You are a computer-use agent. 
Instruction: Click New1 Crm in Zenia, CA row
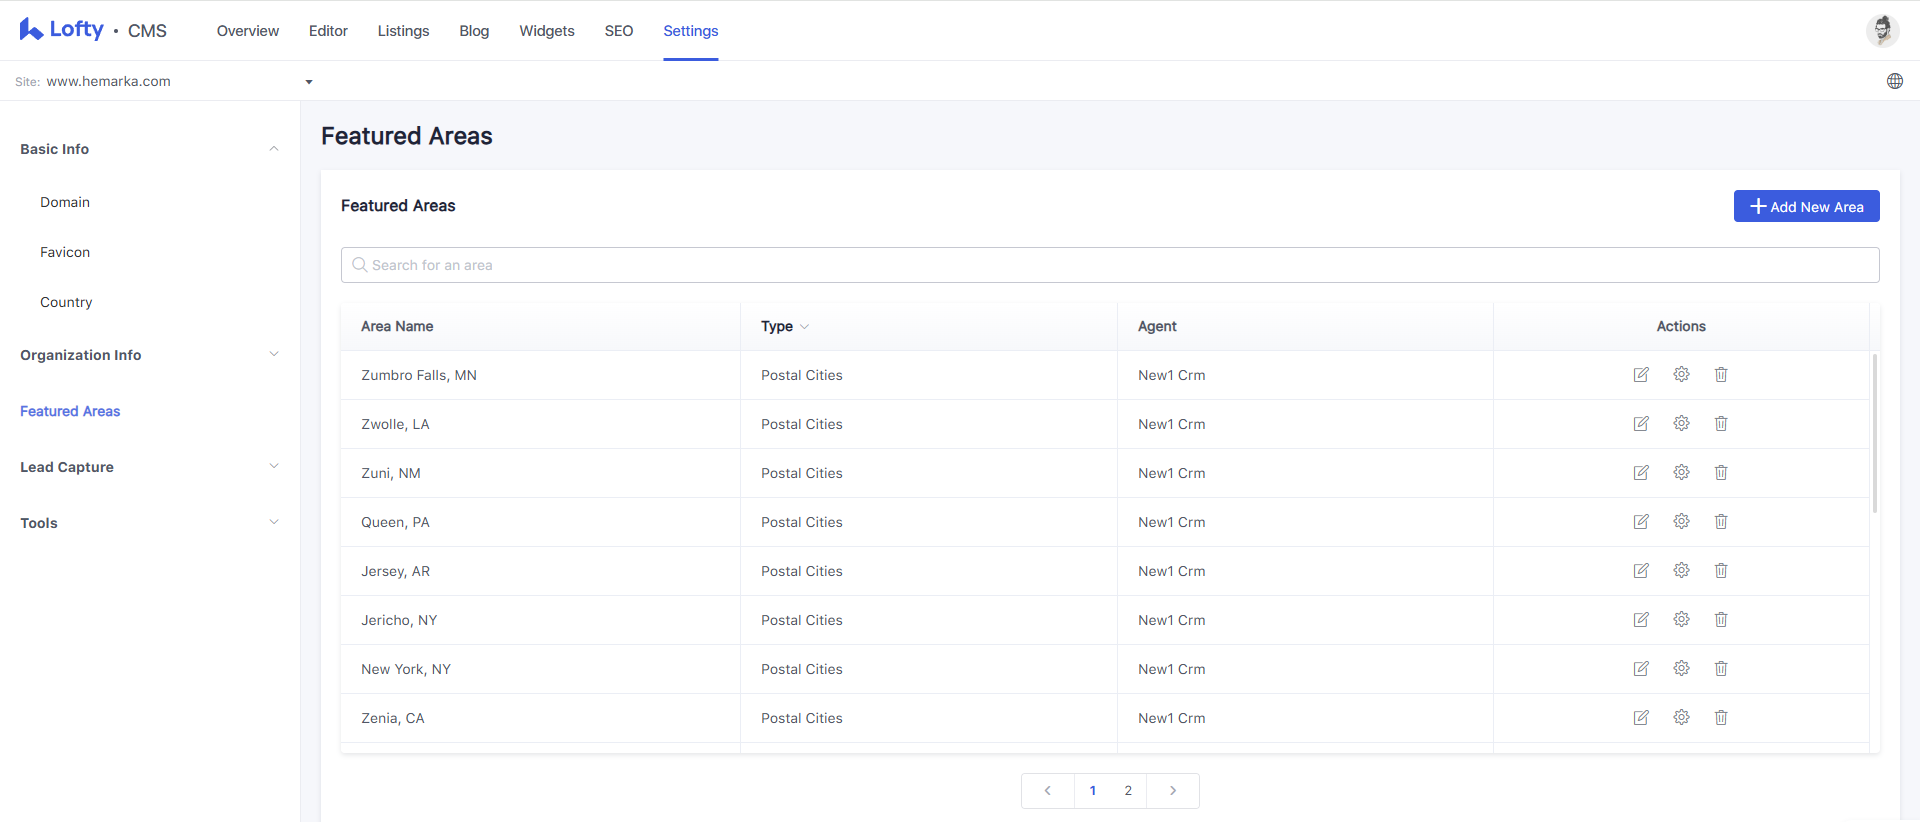click(x=1172, y=718)
